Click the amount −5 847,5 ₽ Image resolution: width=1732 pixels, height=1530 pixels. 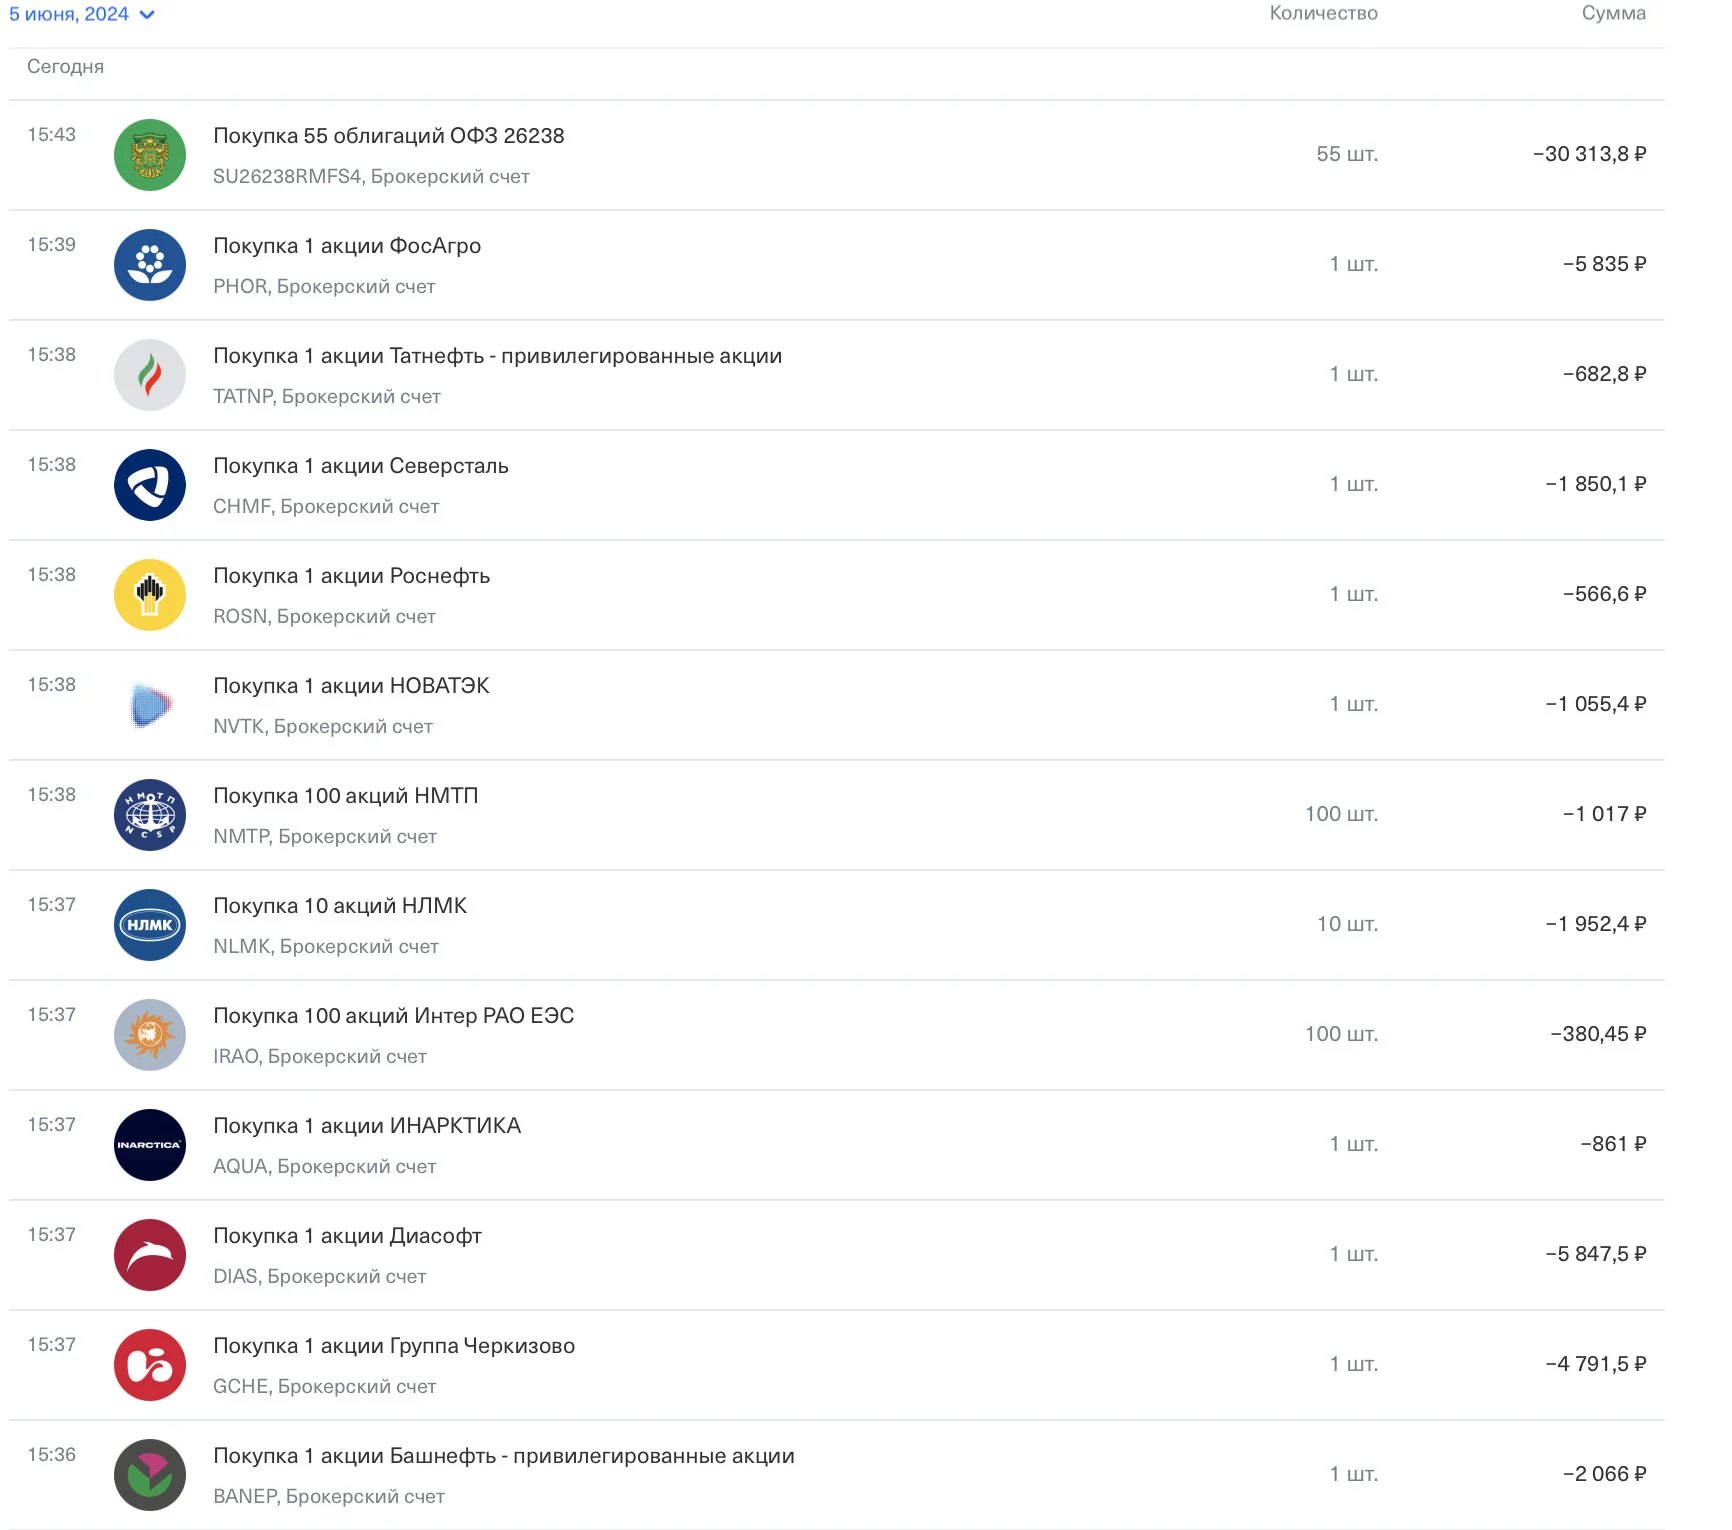click(x=1596, y=1254)
